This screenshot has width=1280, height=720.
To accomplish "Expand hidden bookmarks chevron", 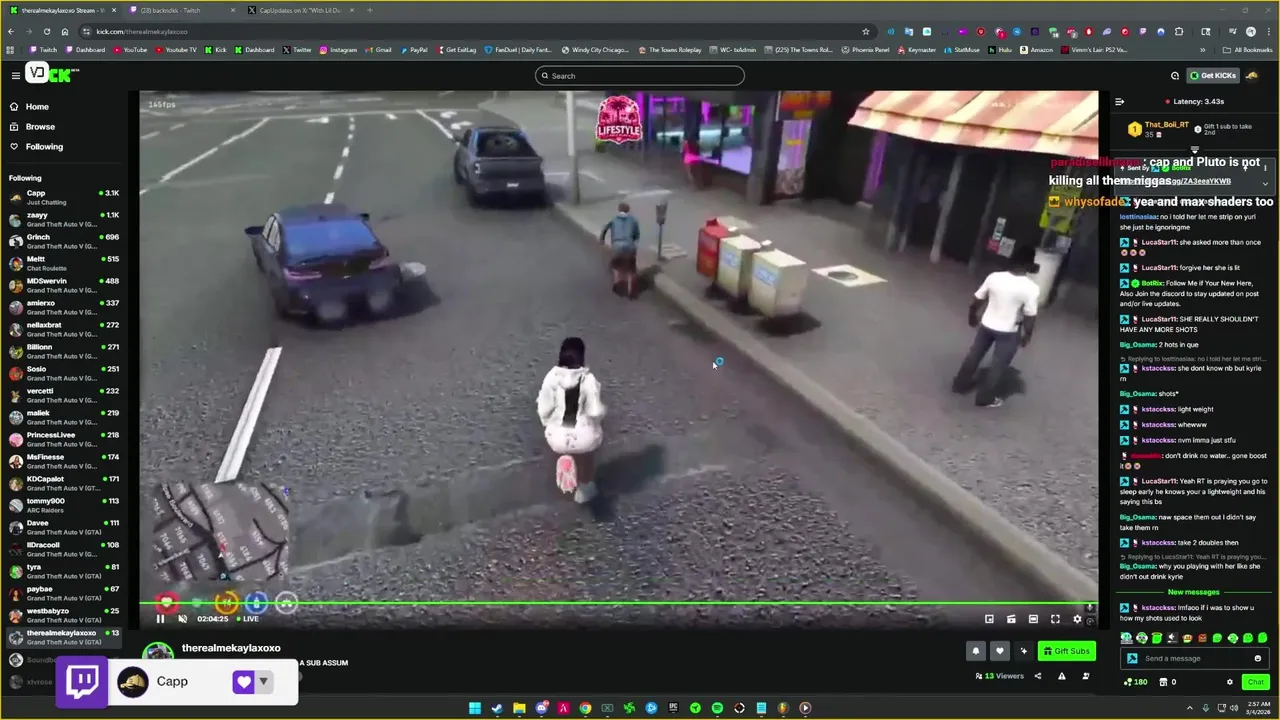I will click(1203, 50).
